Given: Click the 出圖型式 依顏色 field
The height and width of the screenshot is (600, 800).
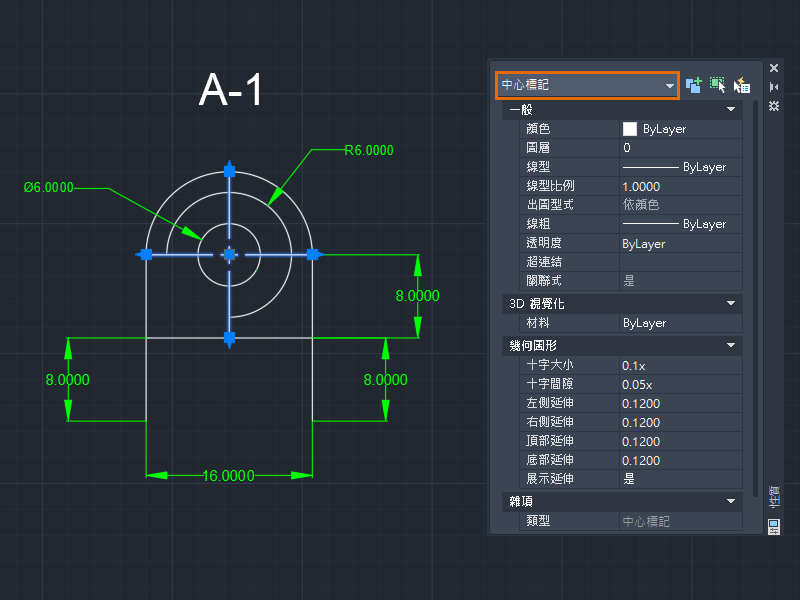Looking at the screenshot, I should point(681,205).
